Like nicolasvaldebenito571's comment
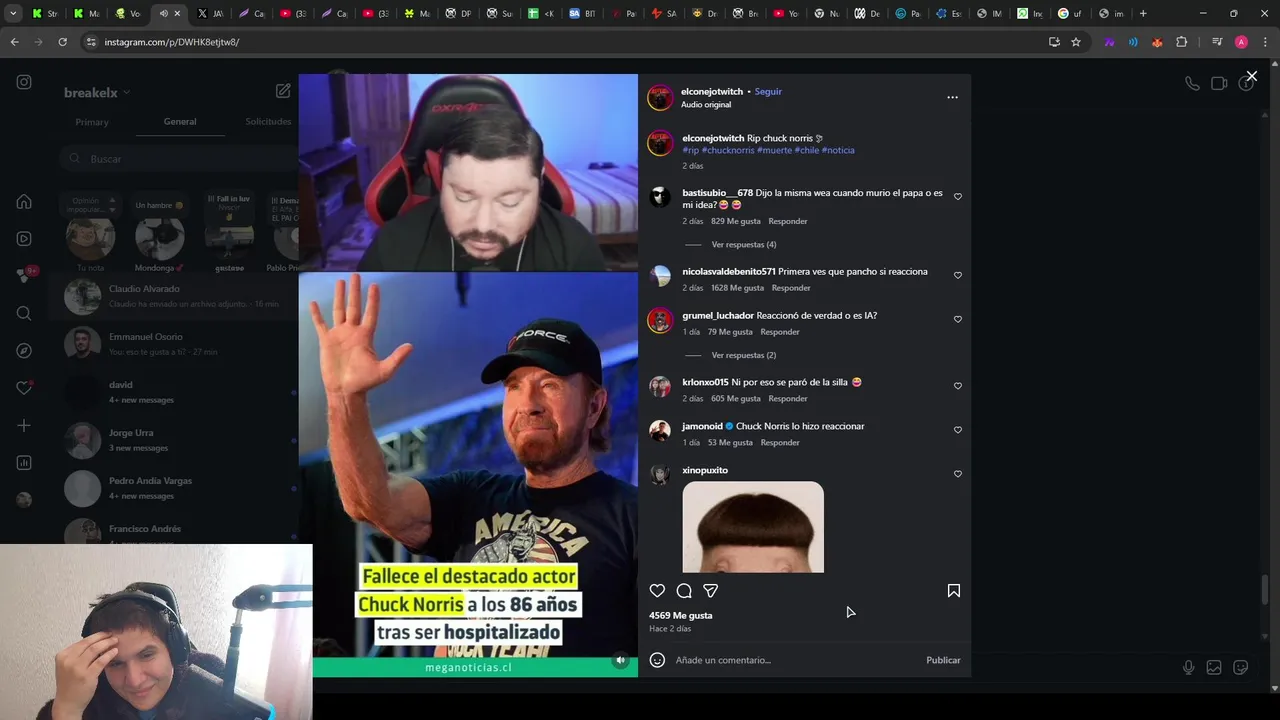Viewport: 1280px width, 720px height. pos(958,275)
